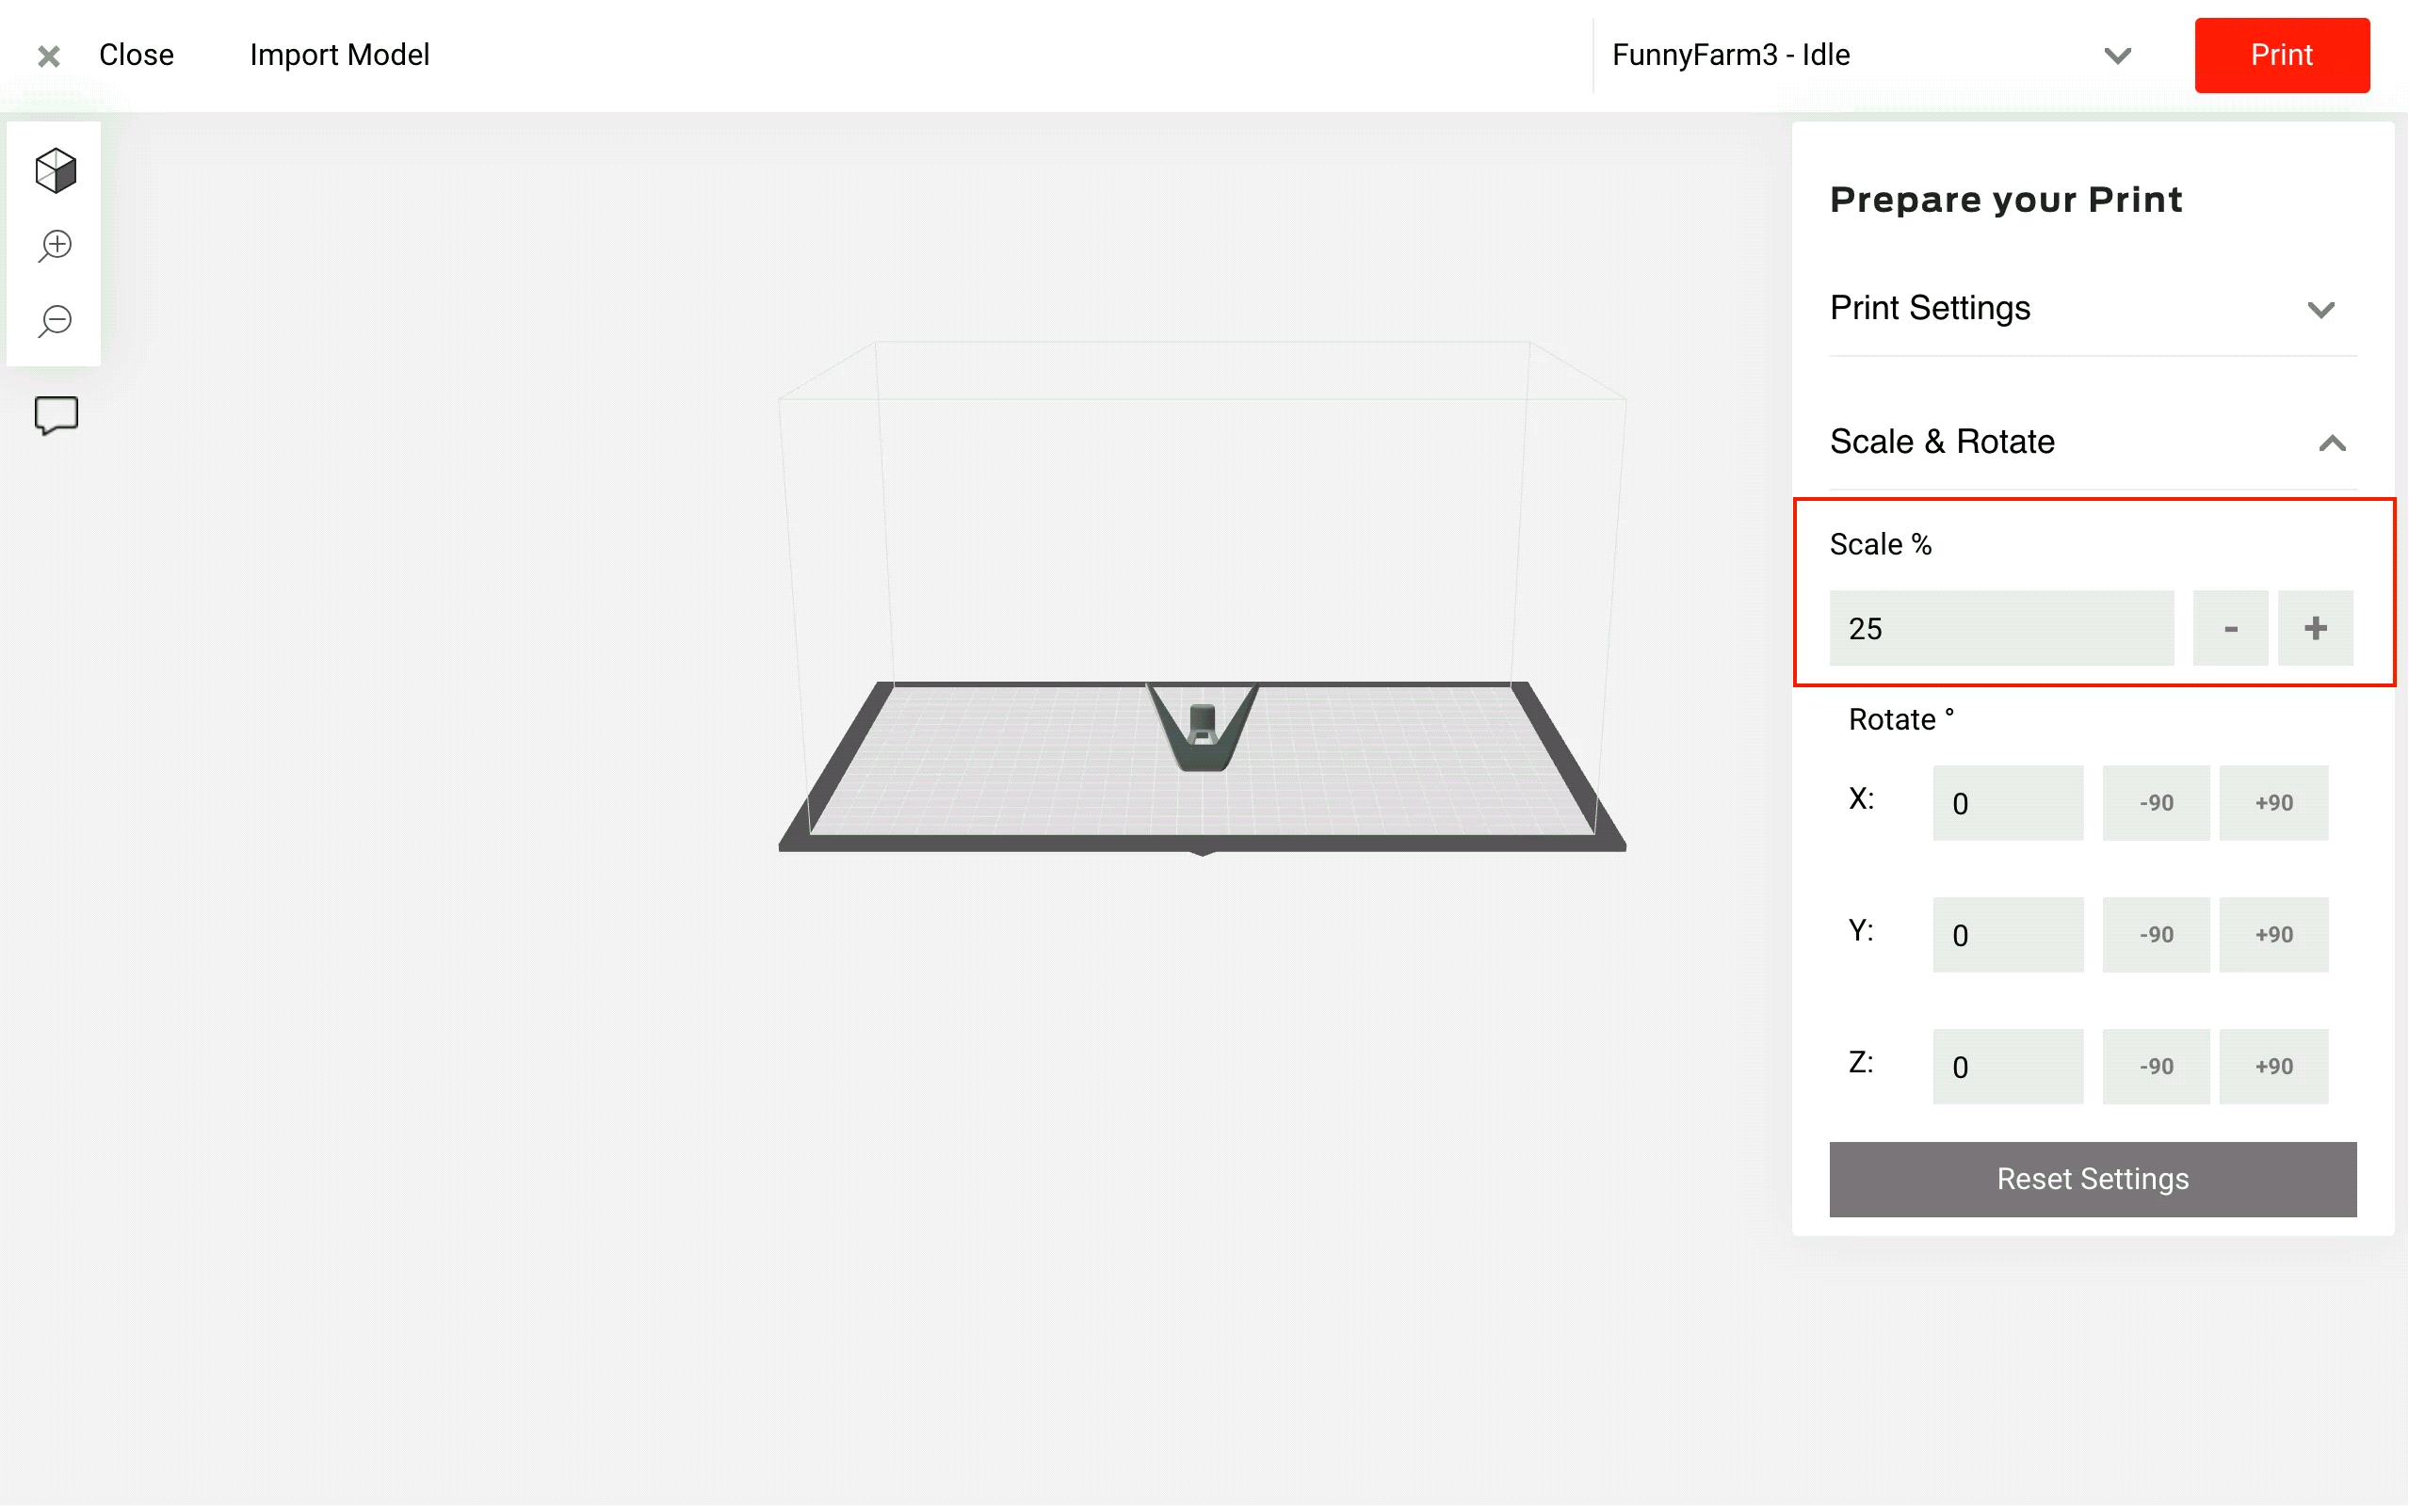
Task: Open the comment speech bubble icon
Action: 56,416
